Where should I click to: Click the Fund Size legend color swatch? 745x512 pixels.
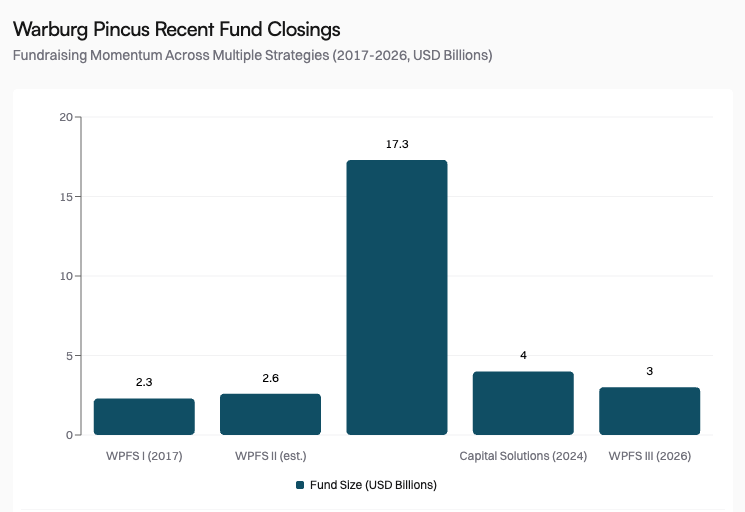(300, 485)
